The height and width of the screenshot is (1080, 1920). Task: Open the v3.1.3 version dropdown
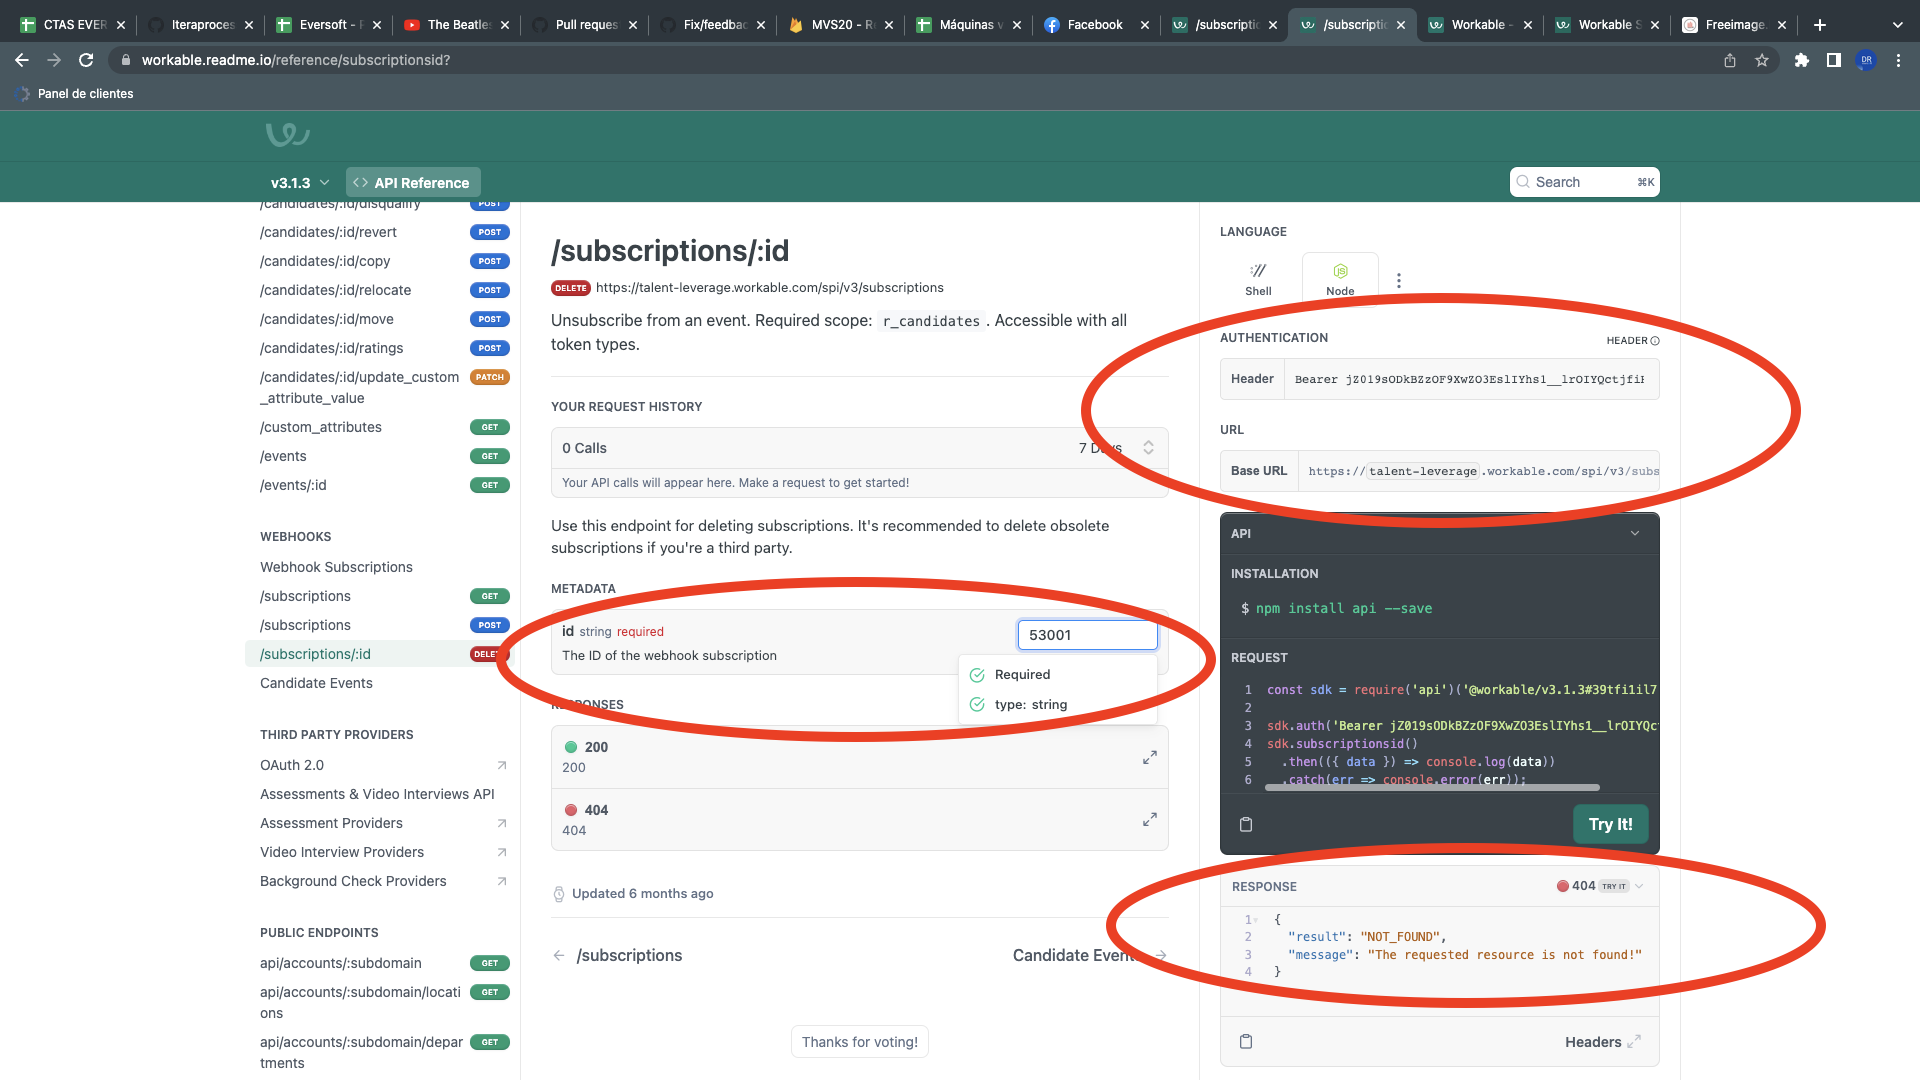click(x=300, y=183)
